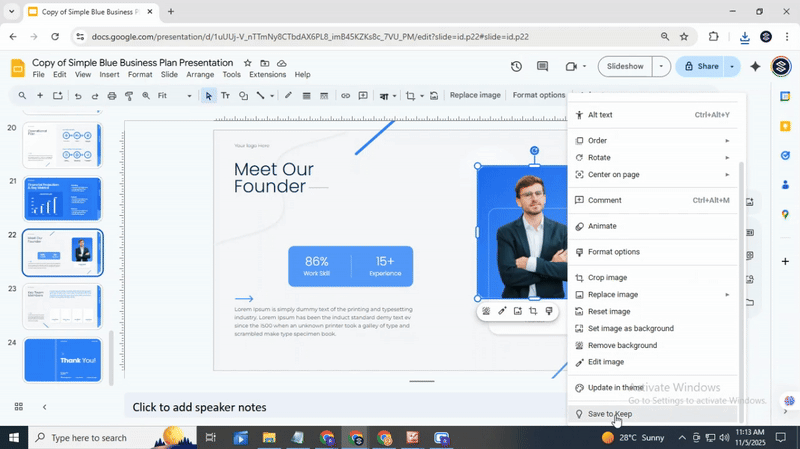Screen dimensions: 800x449
Task: Open the Arrange menu
Action: (x=200, y=75)
